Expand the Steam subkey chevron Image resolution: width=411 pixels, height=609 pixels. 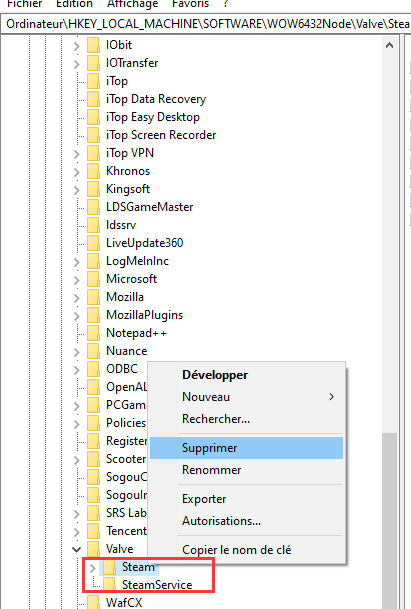point(92,568)
